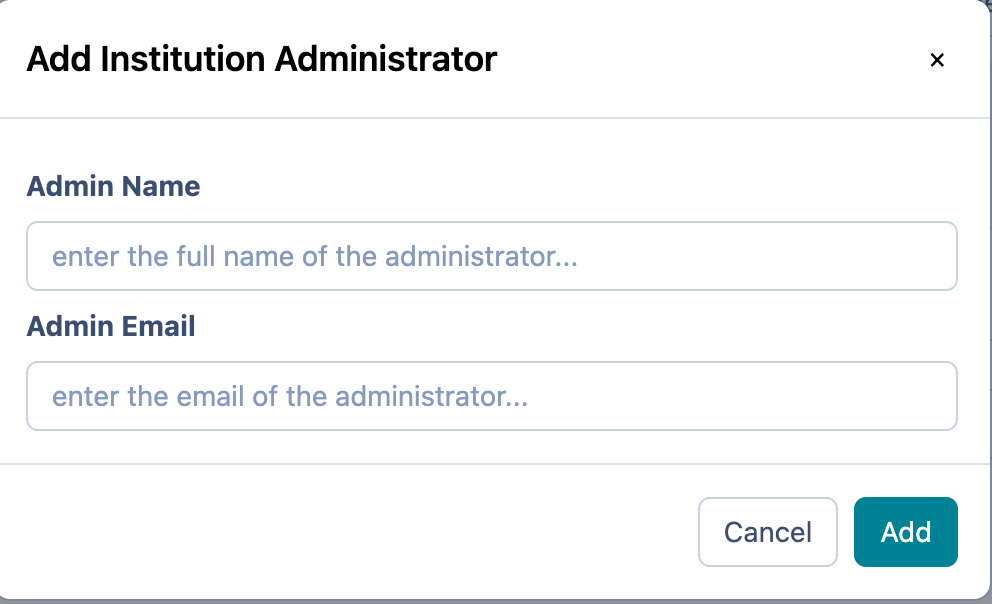Focus the Admin Email input box
Image resolution: width=992 pixels, height=604 pixels.
[x=491, y=396]
